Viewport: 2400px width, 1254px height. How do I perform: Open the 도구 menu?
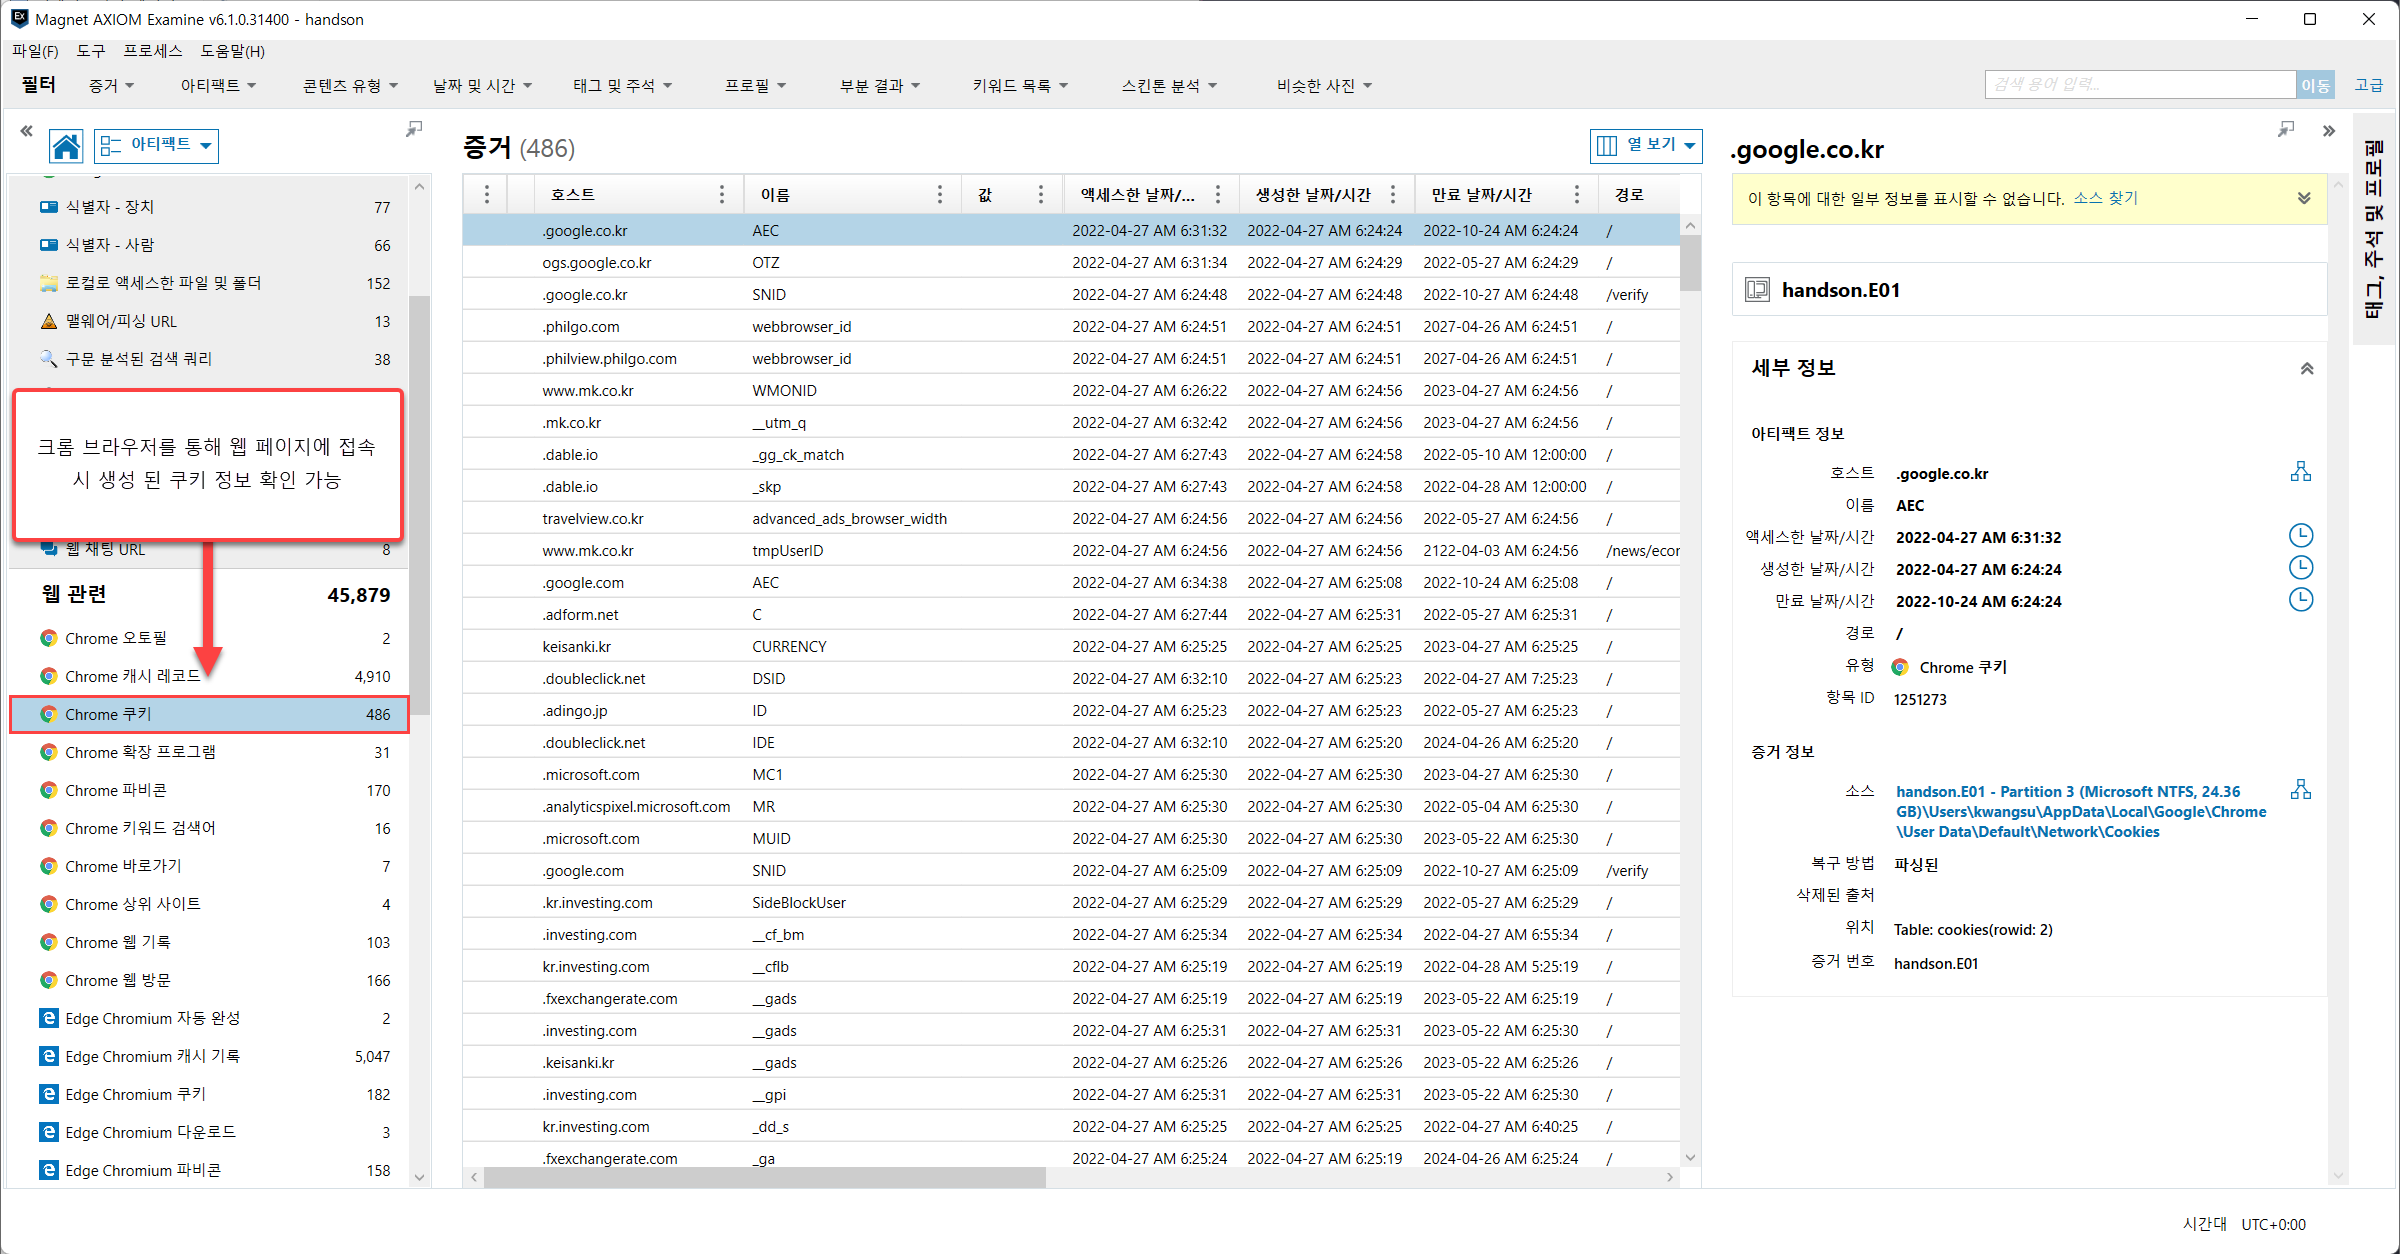(91, 51)
